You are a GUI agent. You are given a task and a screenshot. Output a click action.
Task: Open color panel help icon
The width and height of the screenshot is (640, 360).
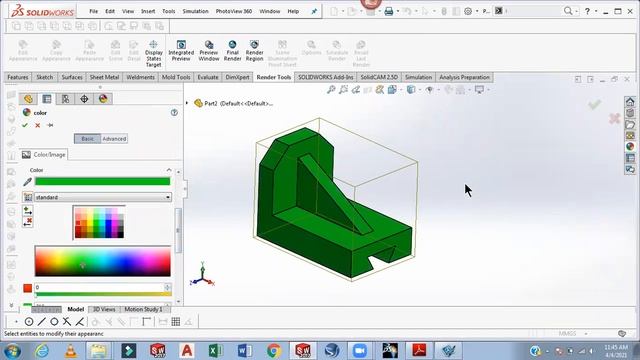174,113
